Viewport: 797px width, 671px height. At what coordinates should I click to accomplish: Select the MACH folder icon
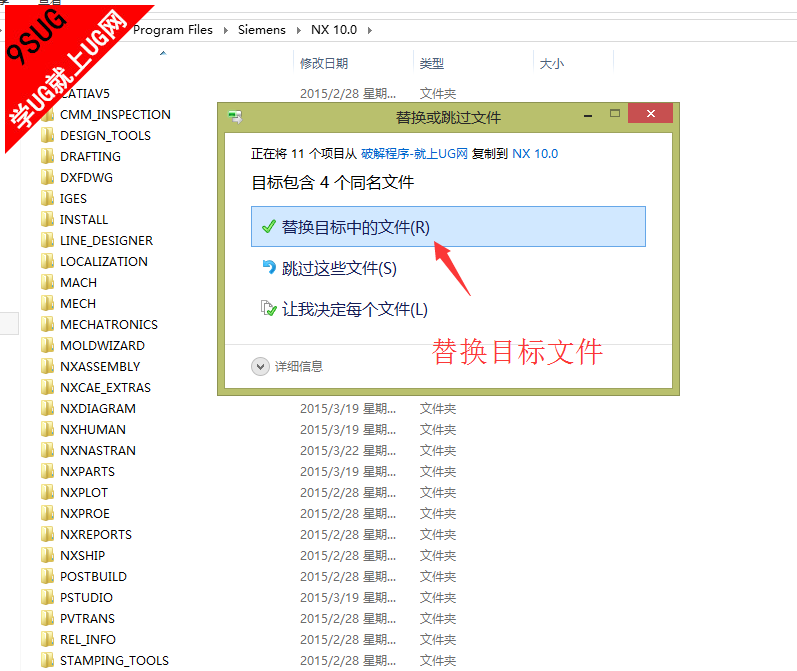point(48,282)
